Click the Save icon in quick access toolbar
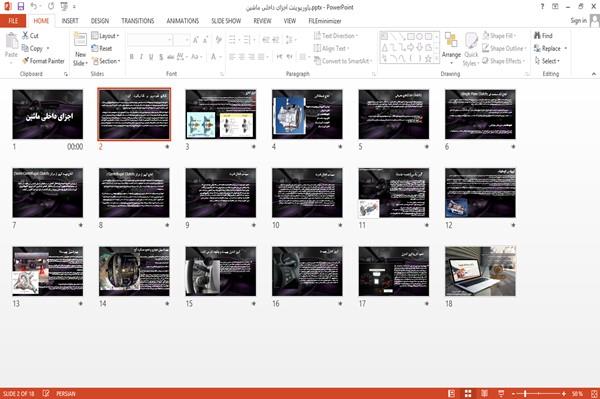This screenshot has width=600, height=399. pyautogui.click(x=21, y=7)
